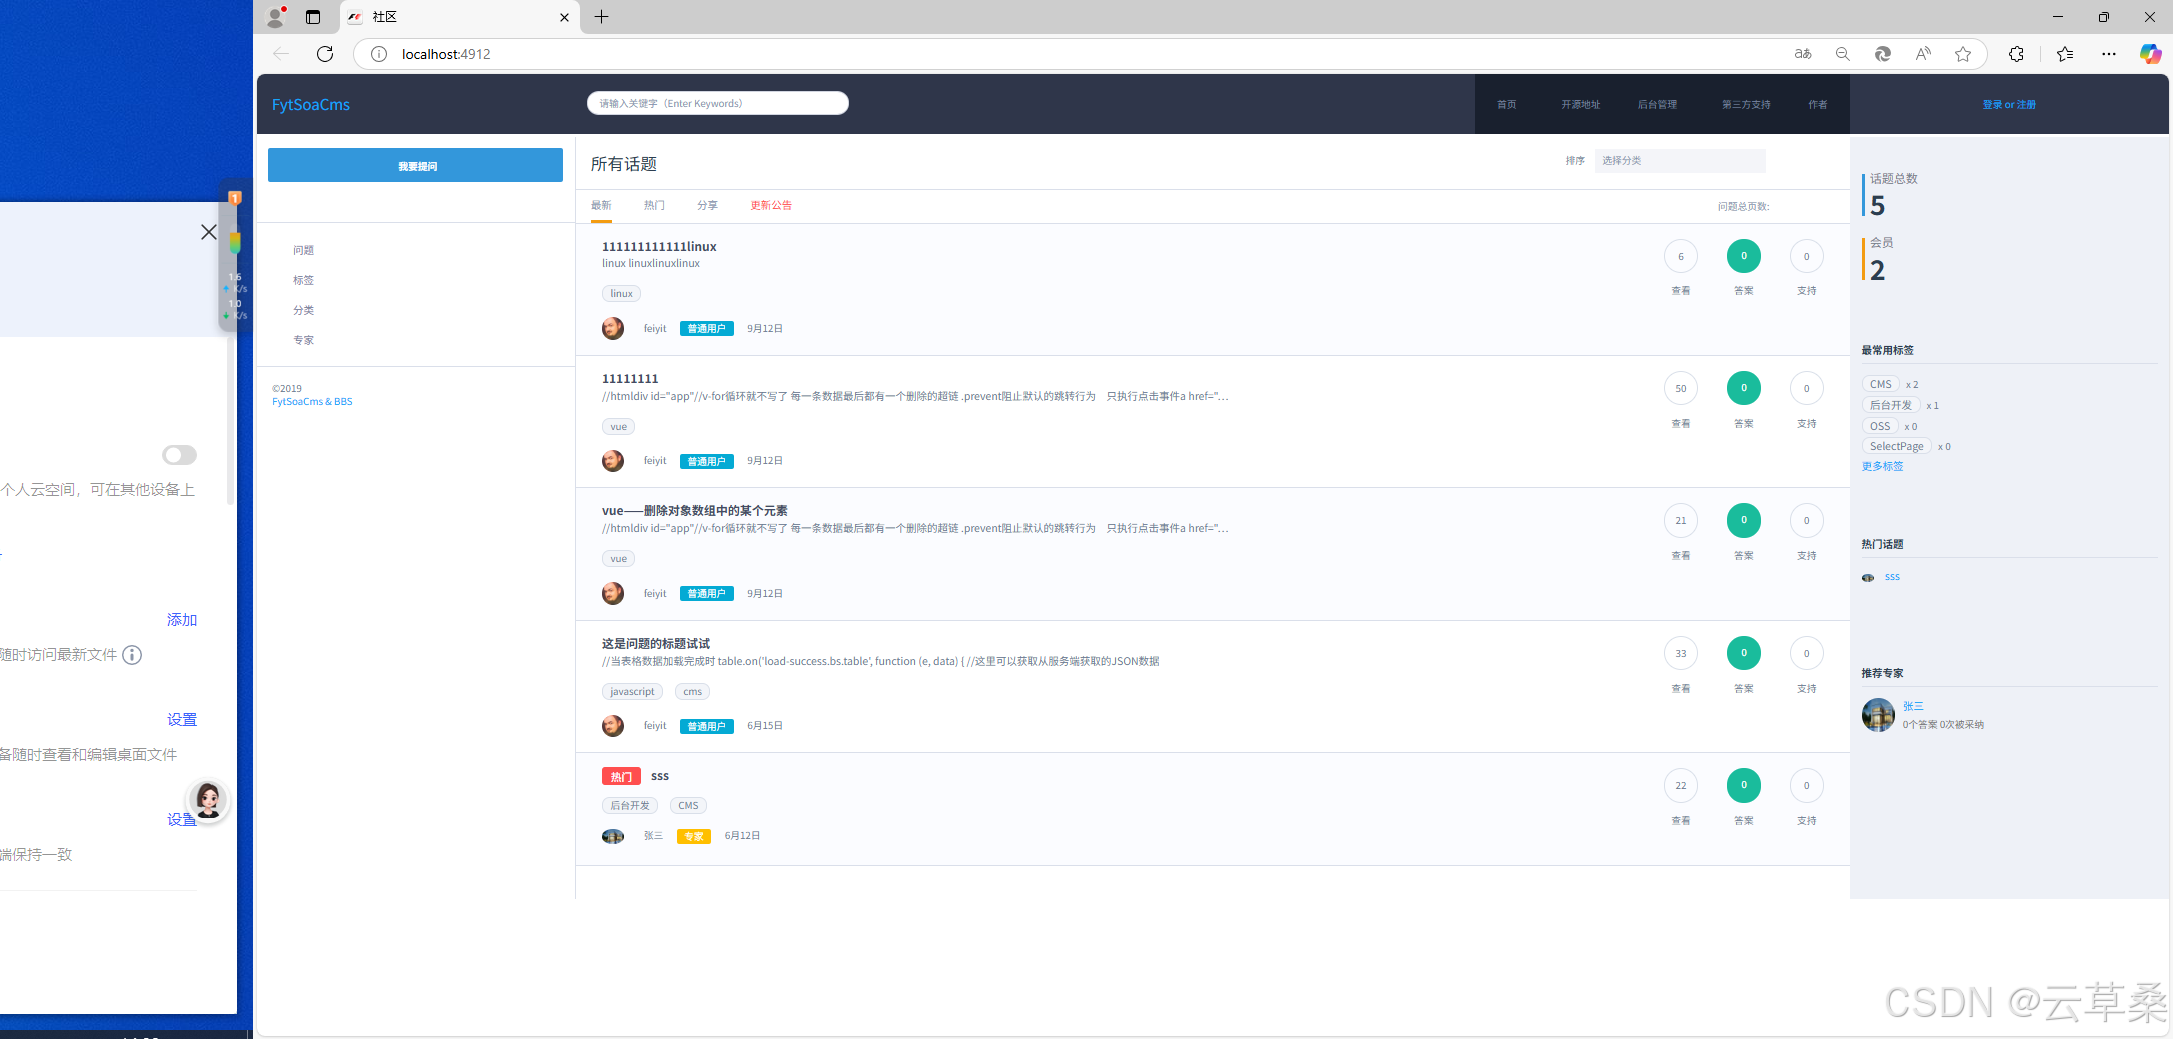Open 后台管理 in the top navigation
2173x1039 pixels.
[x=1657, y=105]
